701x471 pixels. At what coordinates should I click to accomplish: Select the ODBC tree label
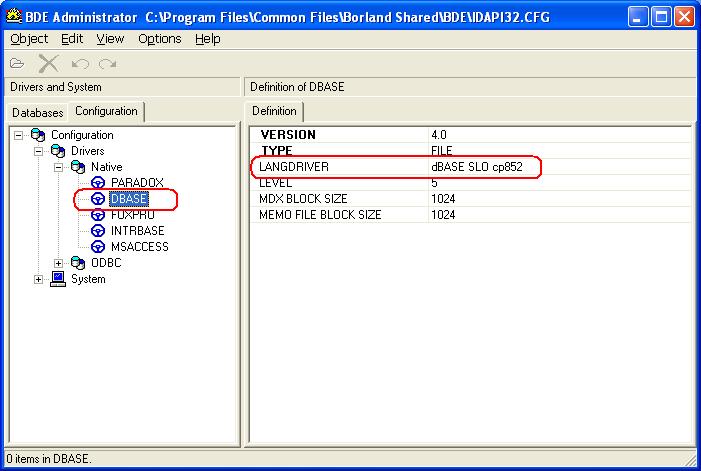click(106, 263)
